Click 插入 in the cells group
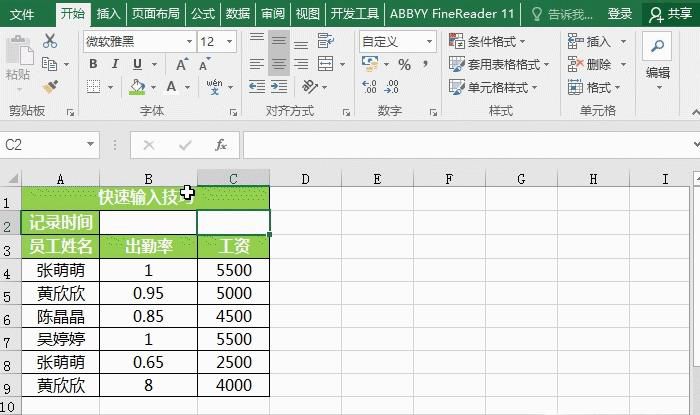Viewport: 700px width, 415px height. pyautogui.click(x=597, y=42)
